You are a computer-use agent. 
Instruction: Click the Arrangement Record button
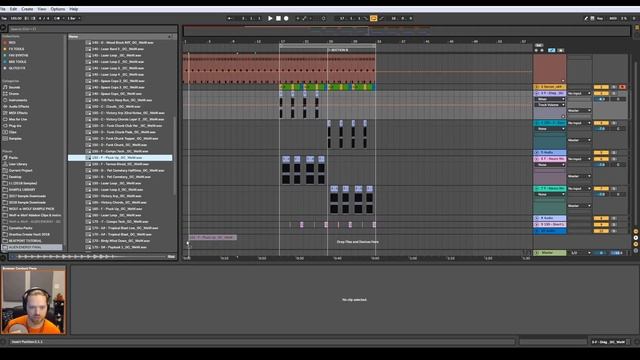(x=286, y=18)
